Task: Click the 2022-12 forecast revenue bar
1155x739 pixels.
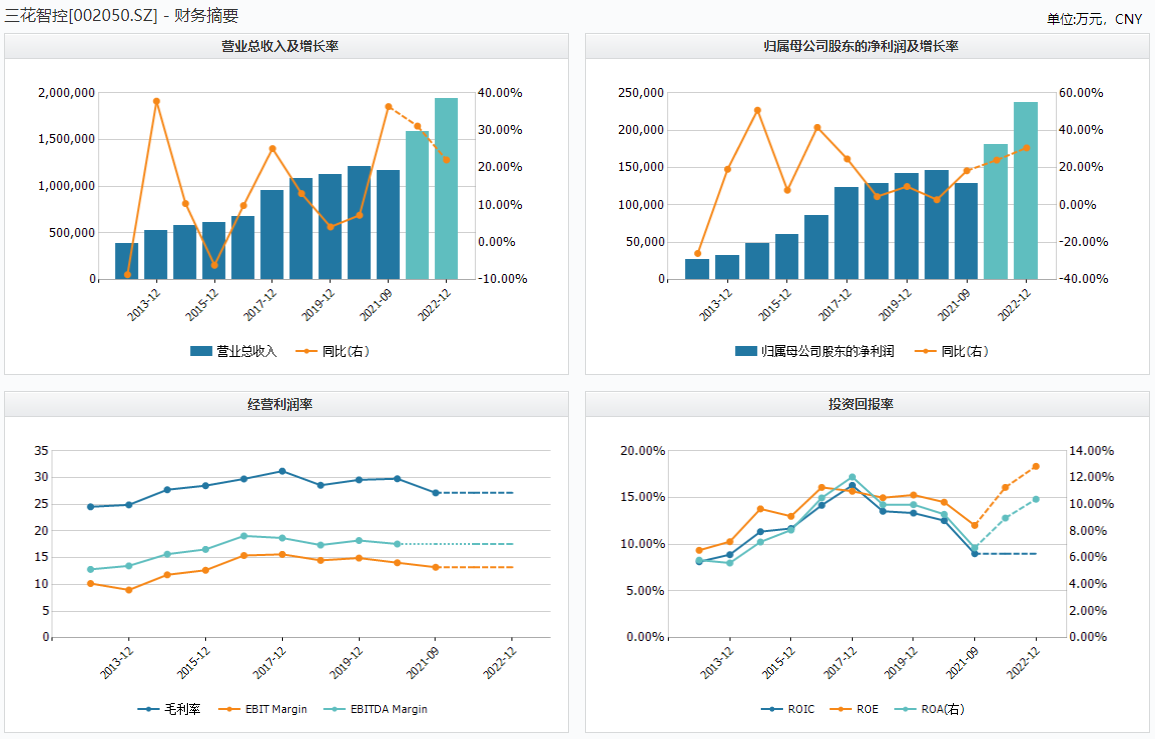Action: click(x=446, y=189)
